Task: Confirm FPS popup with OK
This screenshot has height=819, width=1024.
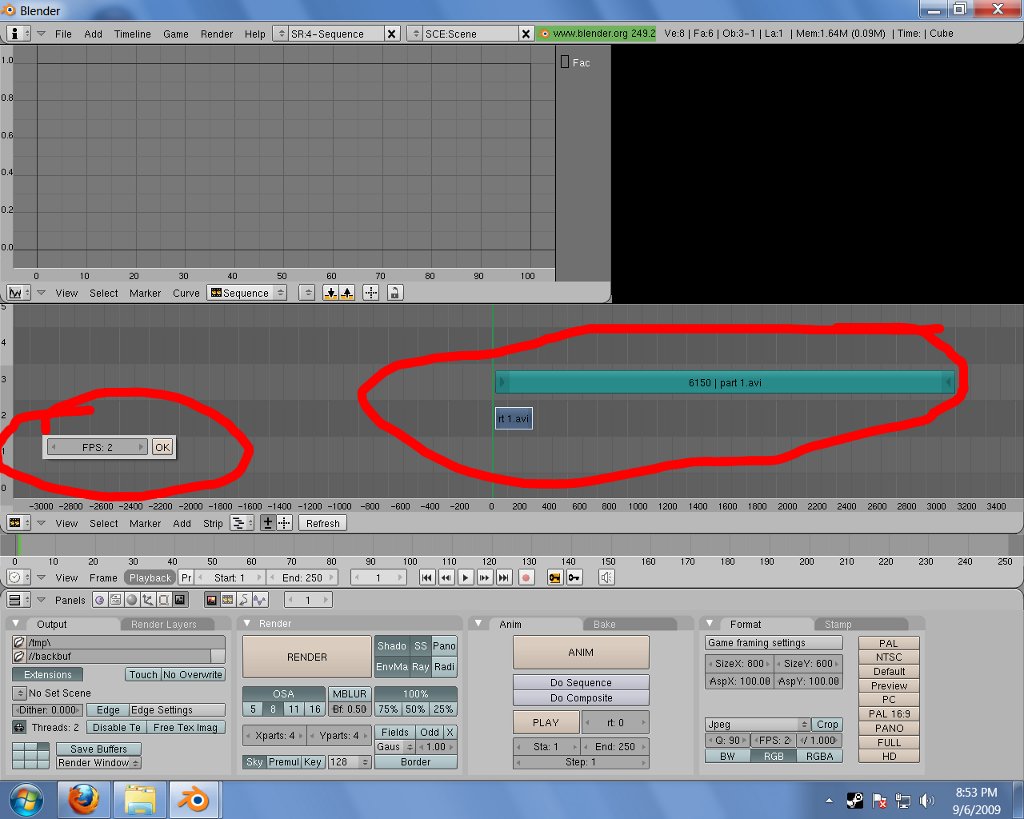Action: pyautogui.click(x=163, y=447)
